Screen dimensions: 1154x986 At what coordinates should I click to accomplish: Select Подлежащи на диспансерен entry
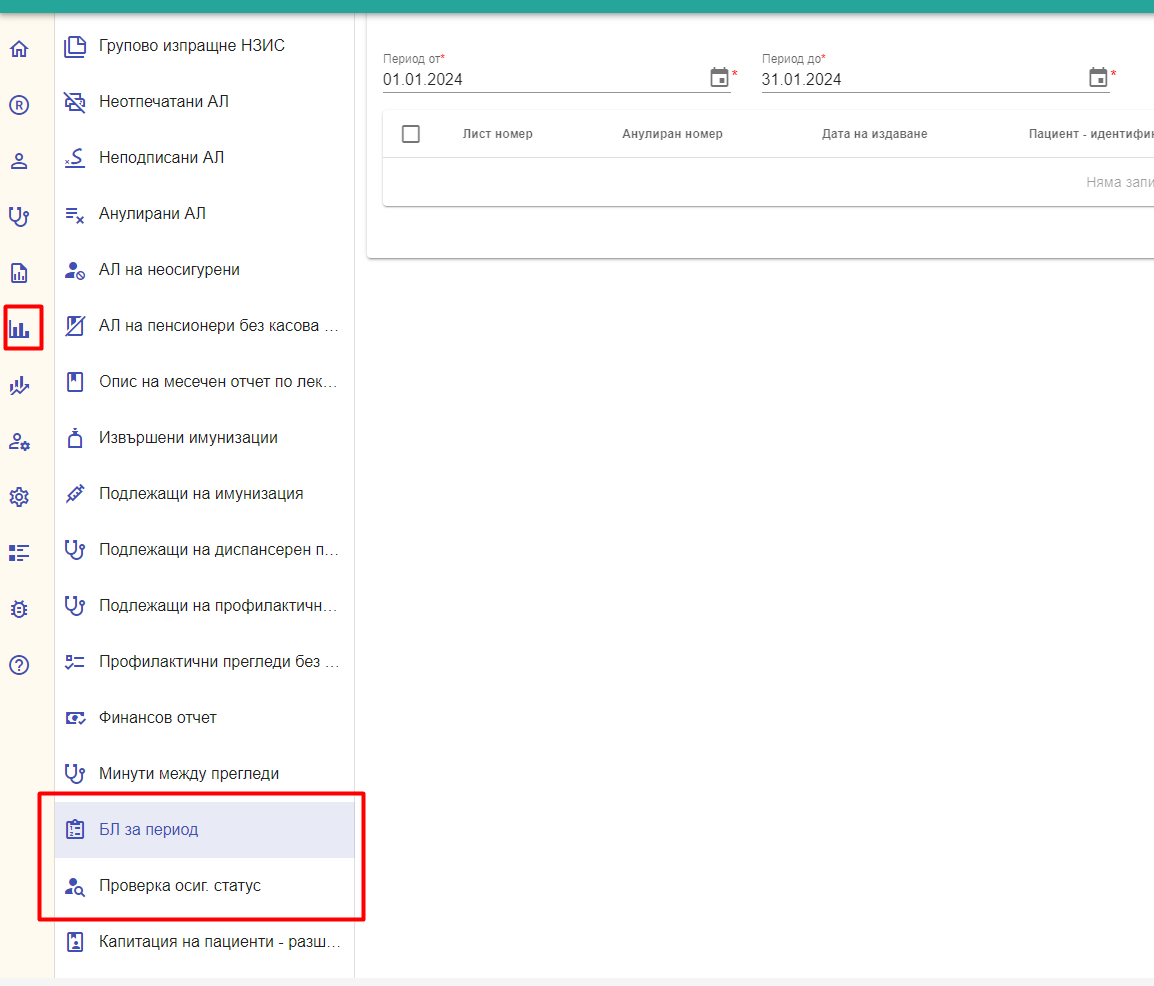(205, 550)
